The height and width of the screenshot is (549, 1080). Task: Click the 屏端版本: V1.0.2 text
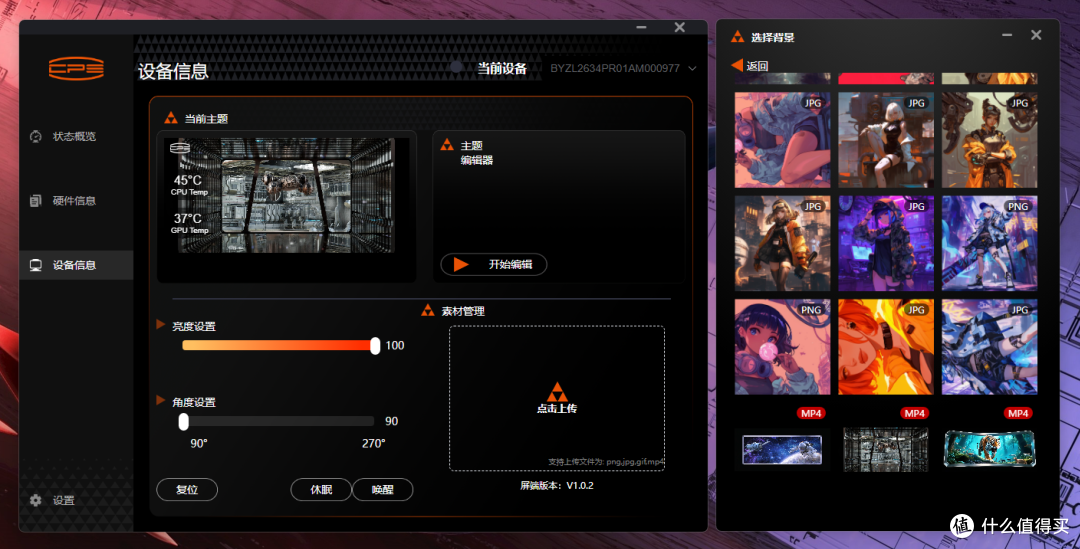557,486
